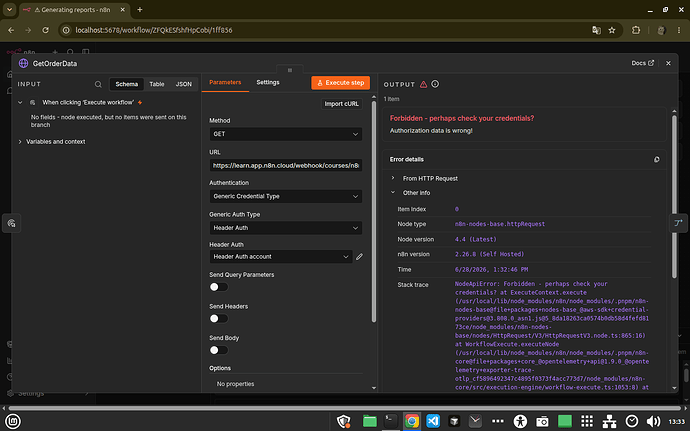This screenshot has width=690, height=431.
Task: Enable the Send Query Parameters switch
Action: tap(218, 287)
